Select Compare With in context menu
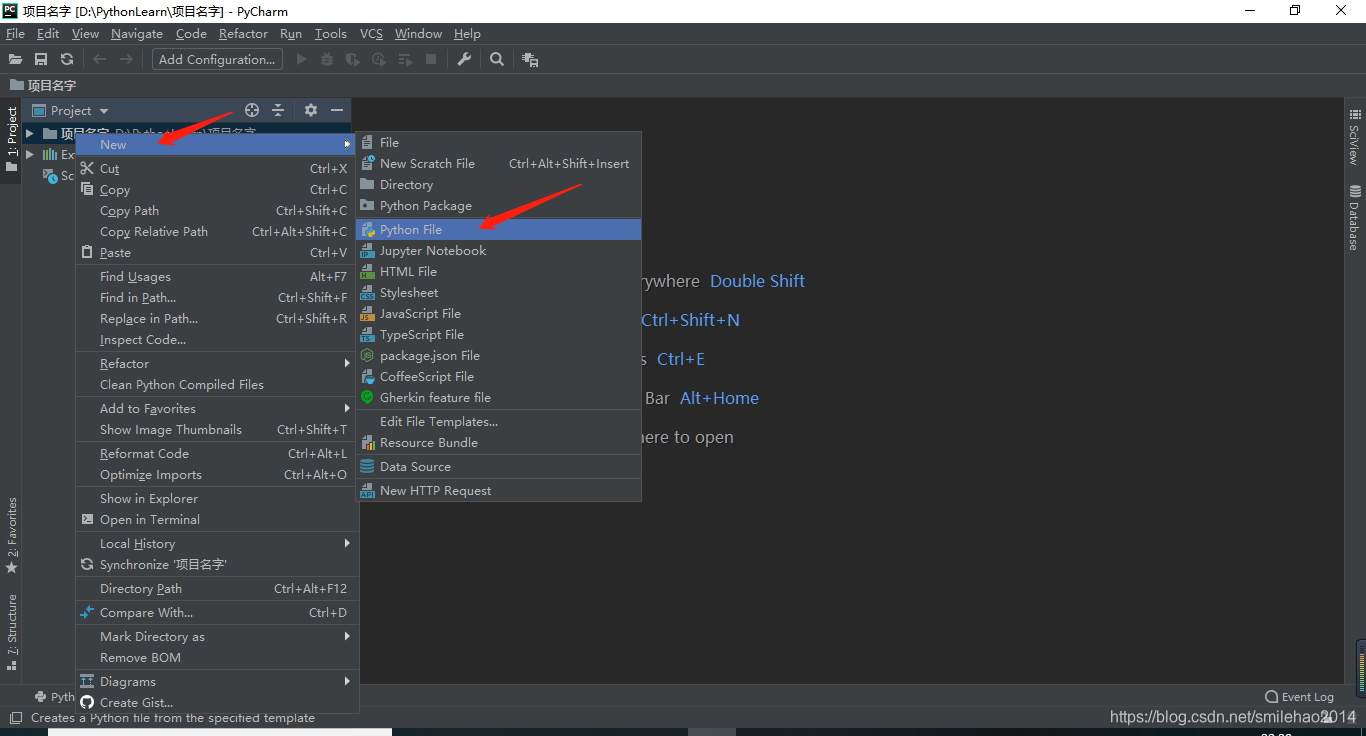The image size is (1366, 736). coord(217,612)
